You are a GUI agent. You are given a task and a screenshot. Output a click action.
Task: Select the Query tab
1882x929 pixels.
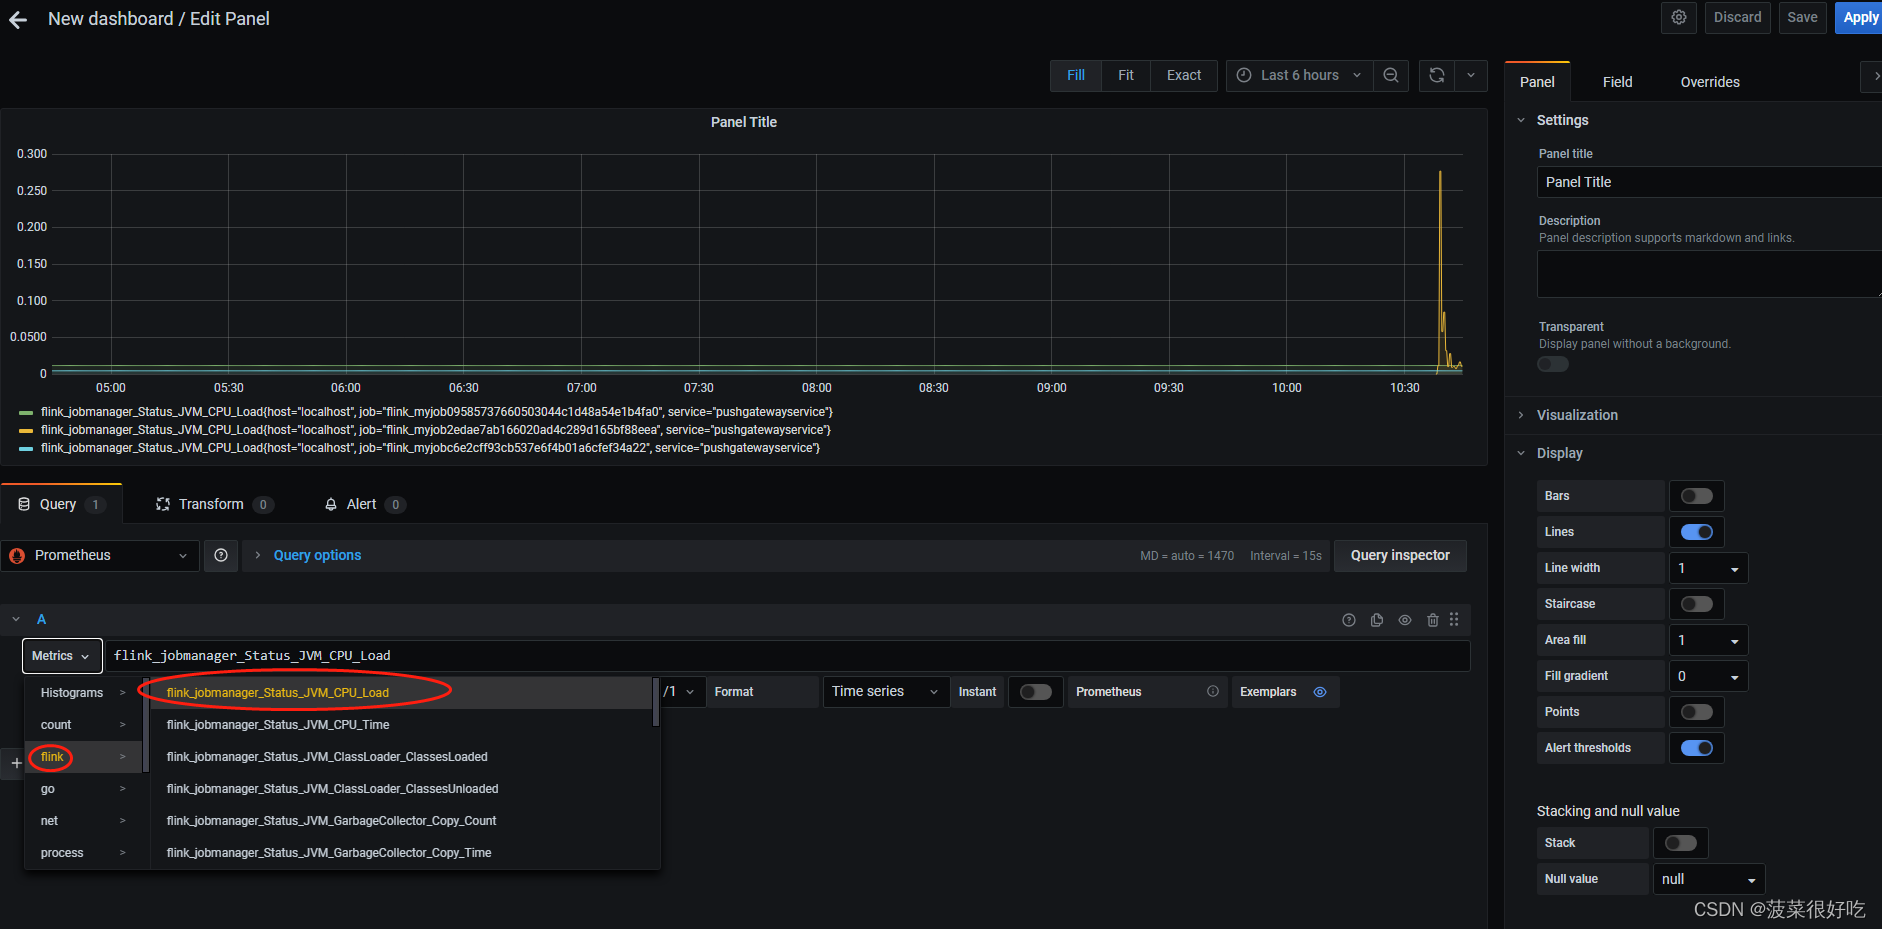pos(61,504)
